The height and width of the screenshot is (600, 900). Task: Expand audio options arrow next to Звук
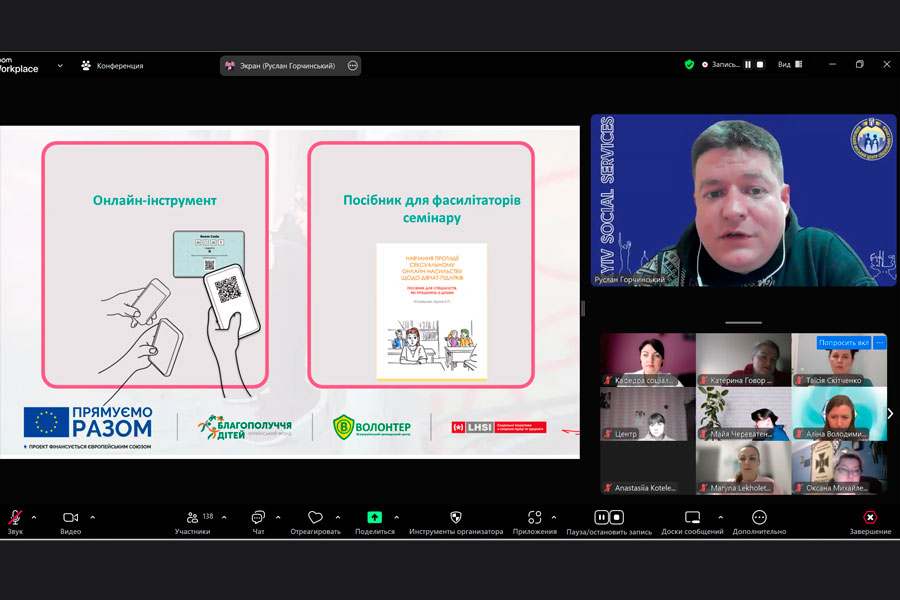pos(34,517)
